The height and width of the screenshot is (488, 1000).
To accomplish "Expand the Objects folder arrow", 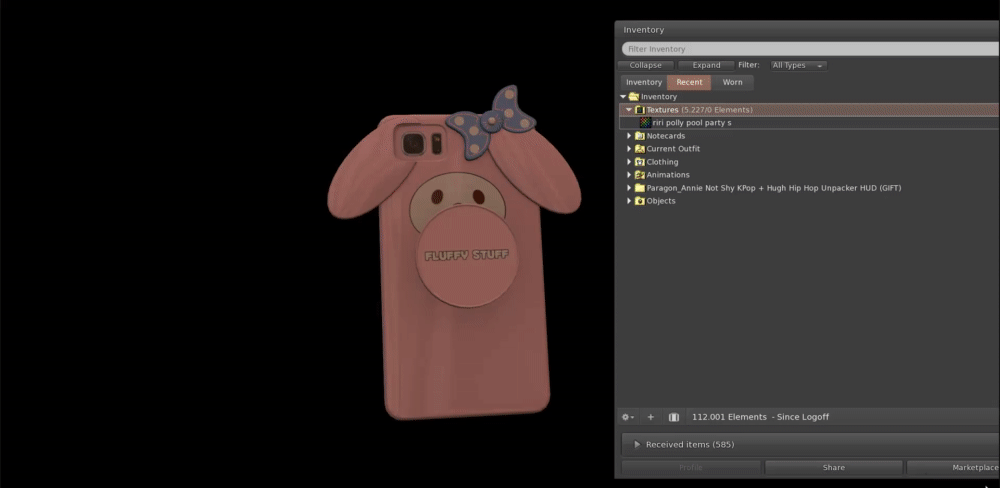I will (629, 201).
